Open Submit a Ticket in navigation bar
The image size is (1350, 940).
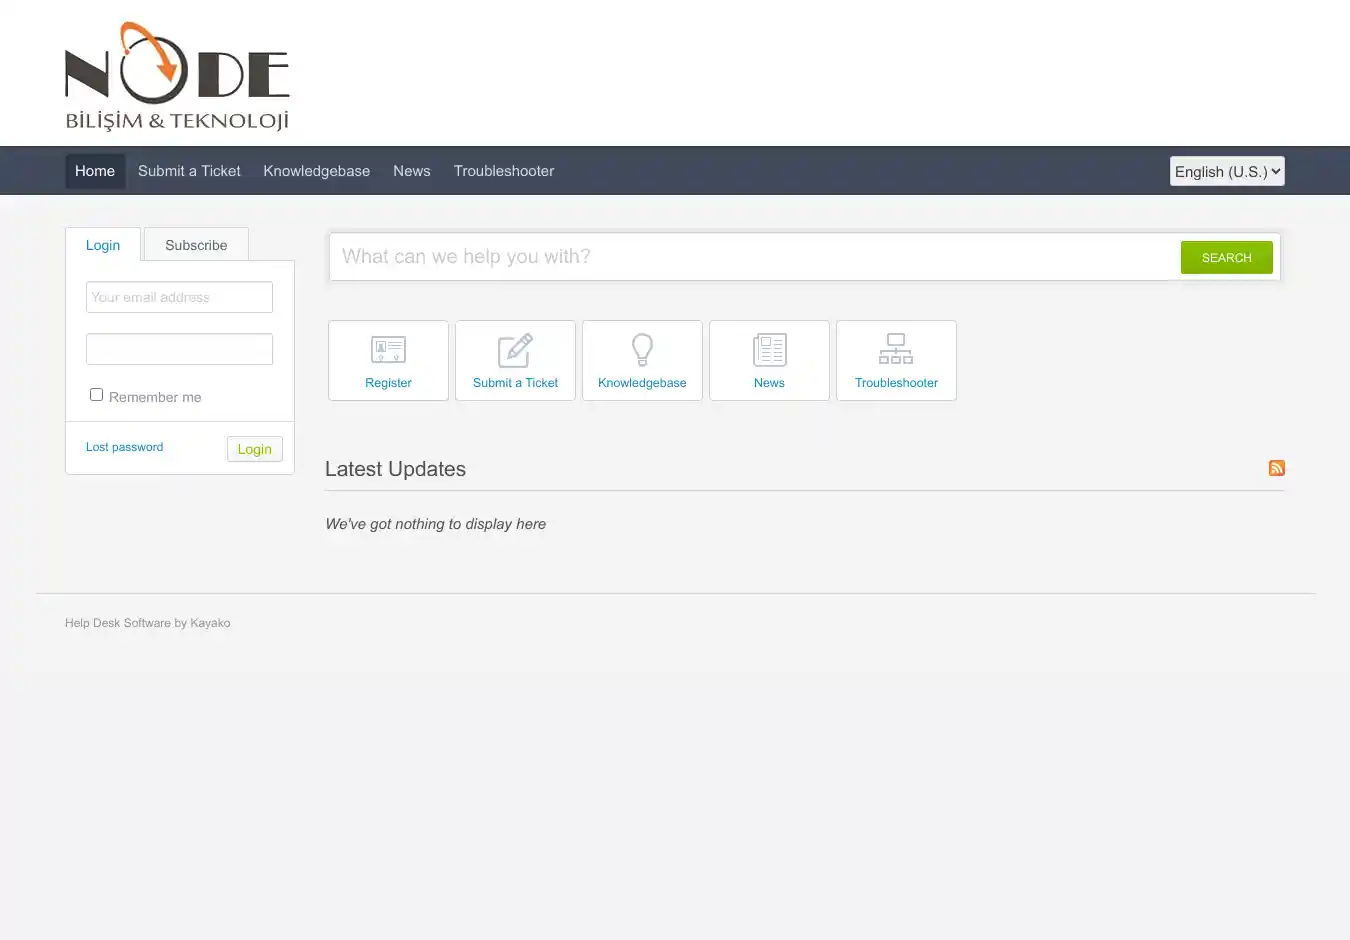189,171
